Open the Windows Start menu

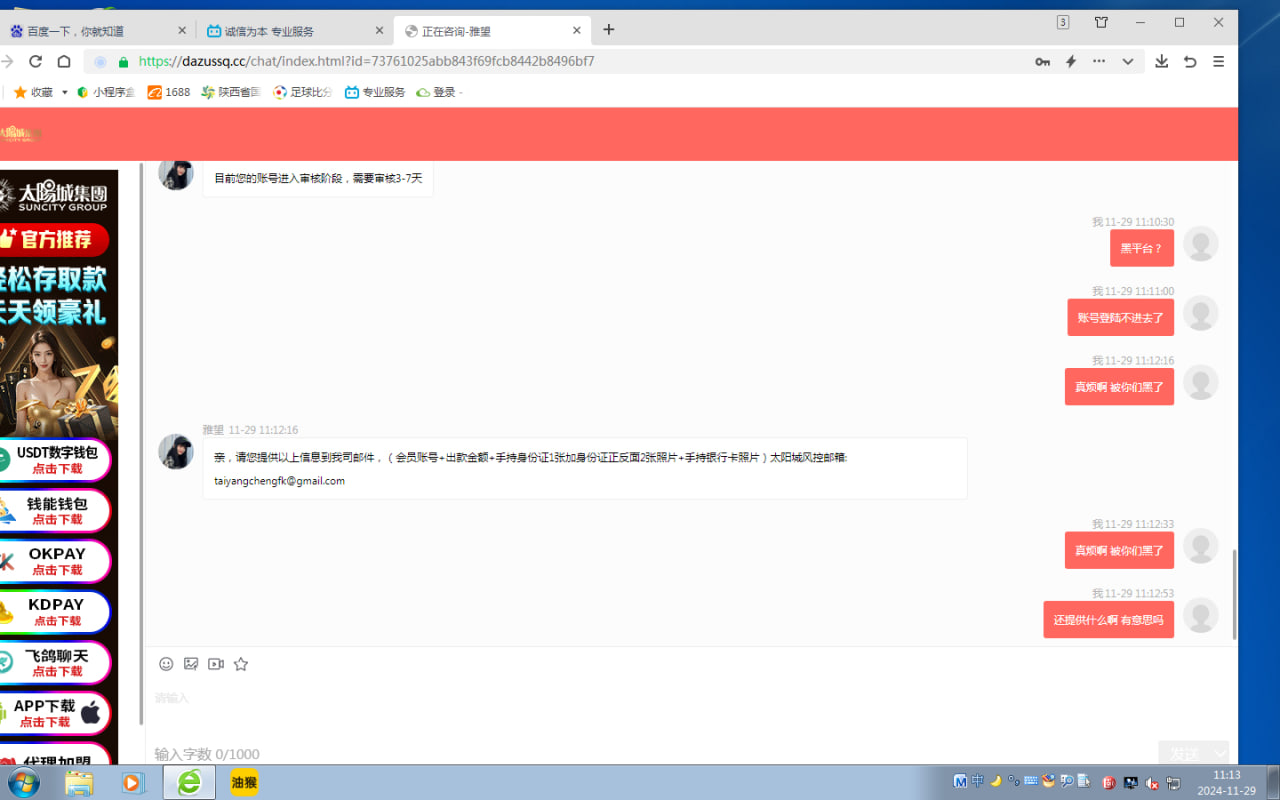22,783
